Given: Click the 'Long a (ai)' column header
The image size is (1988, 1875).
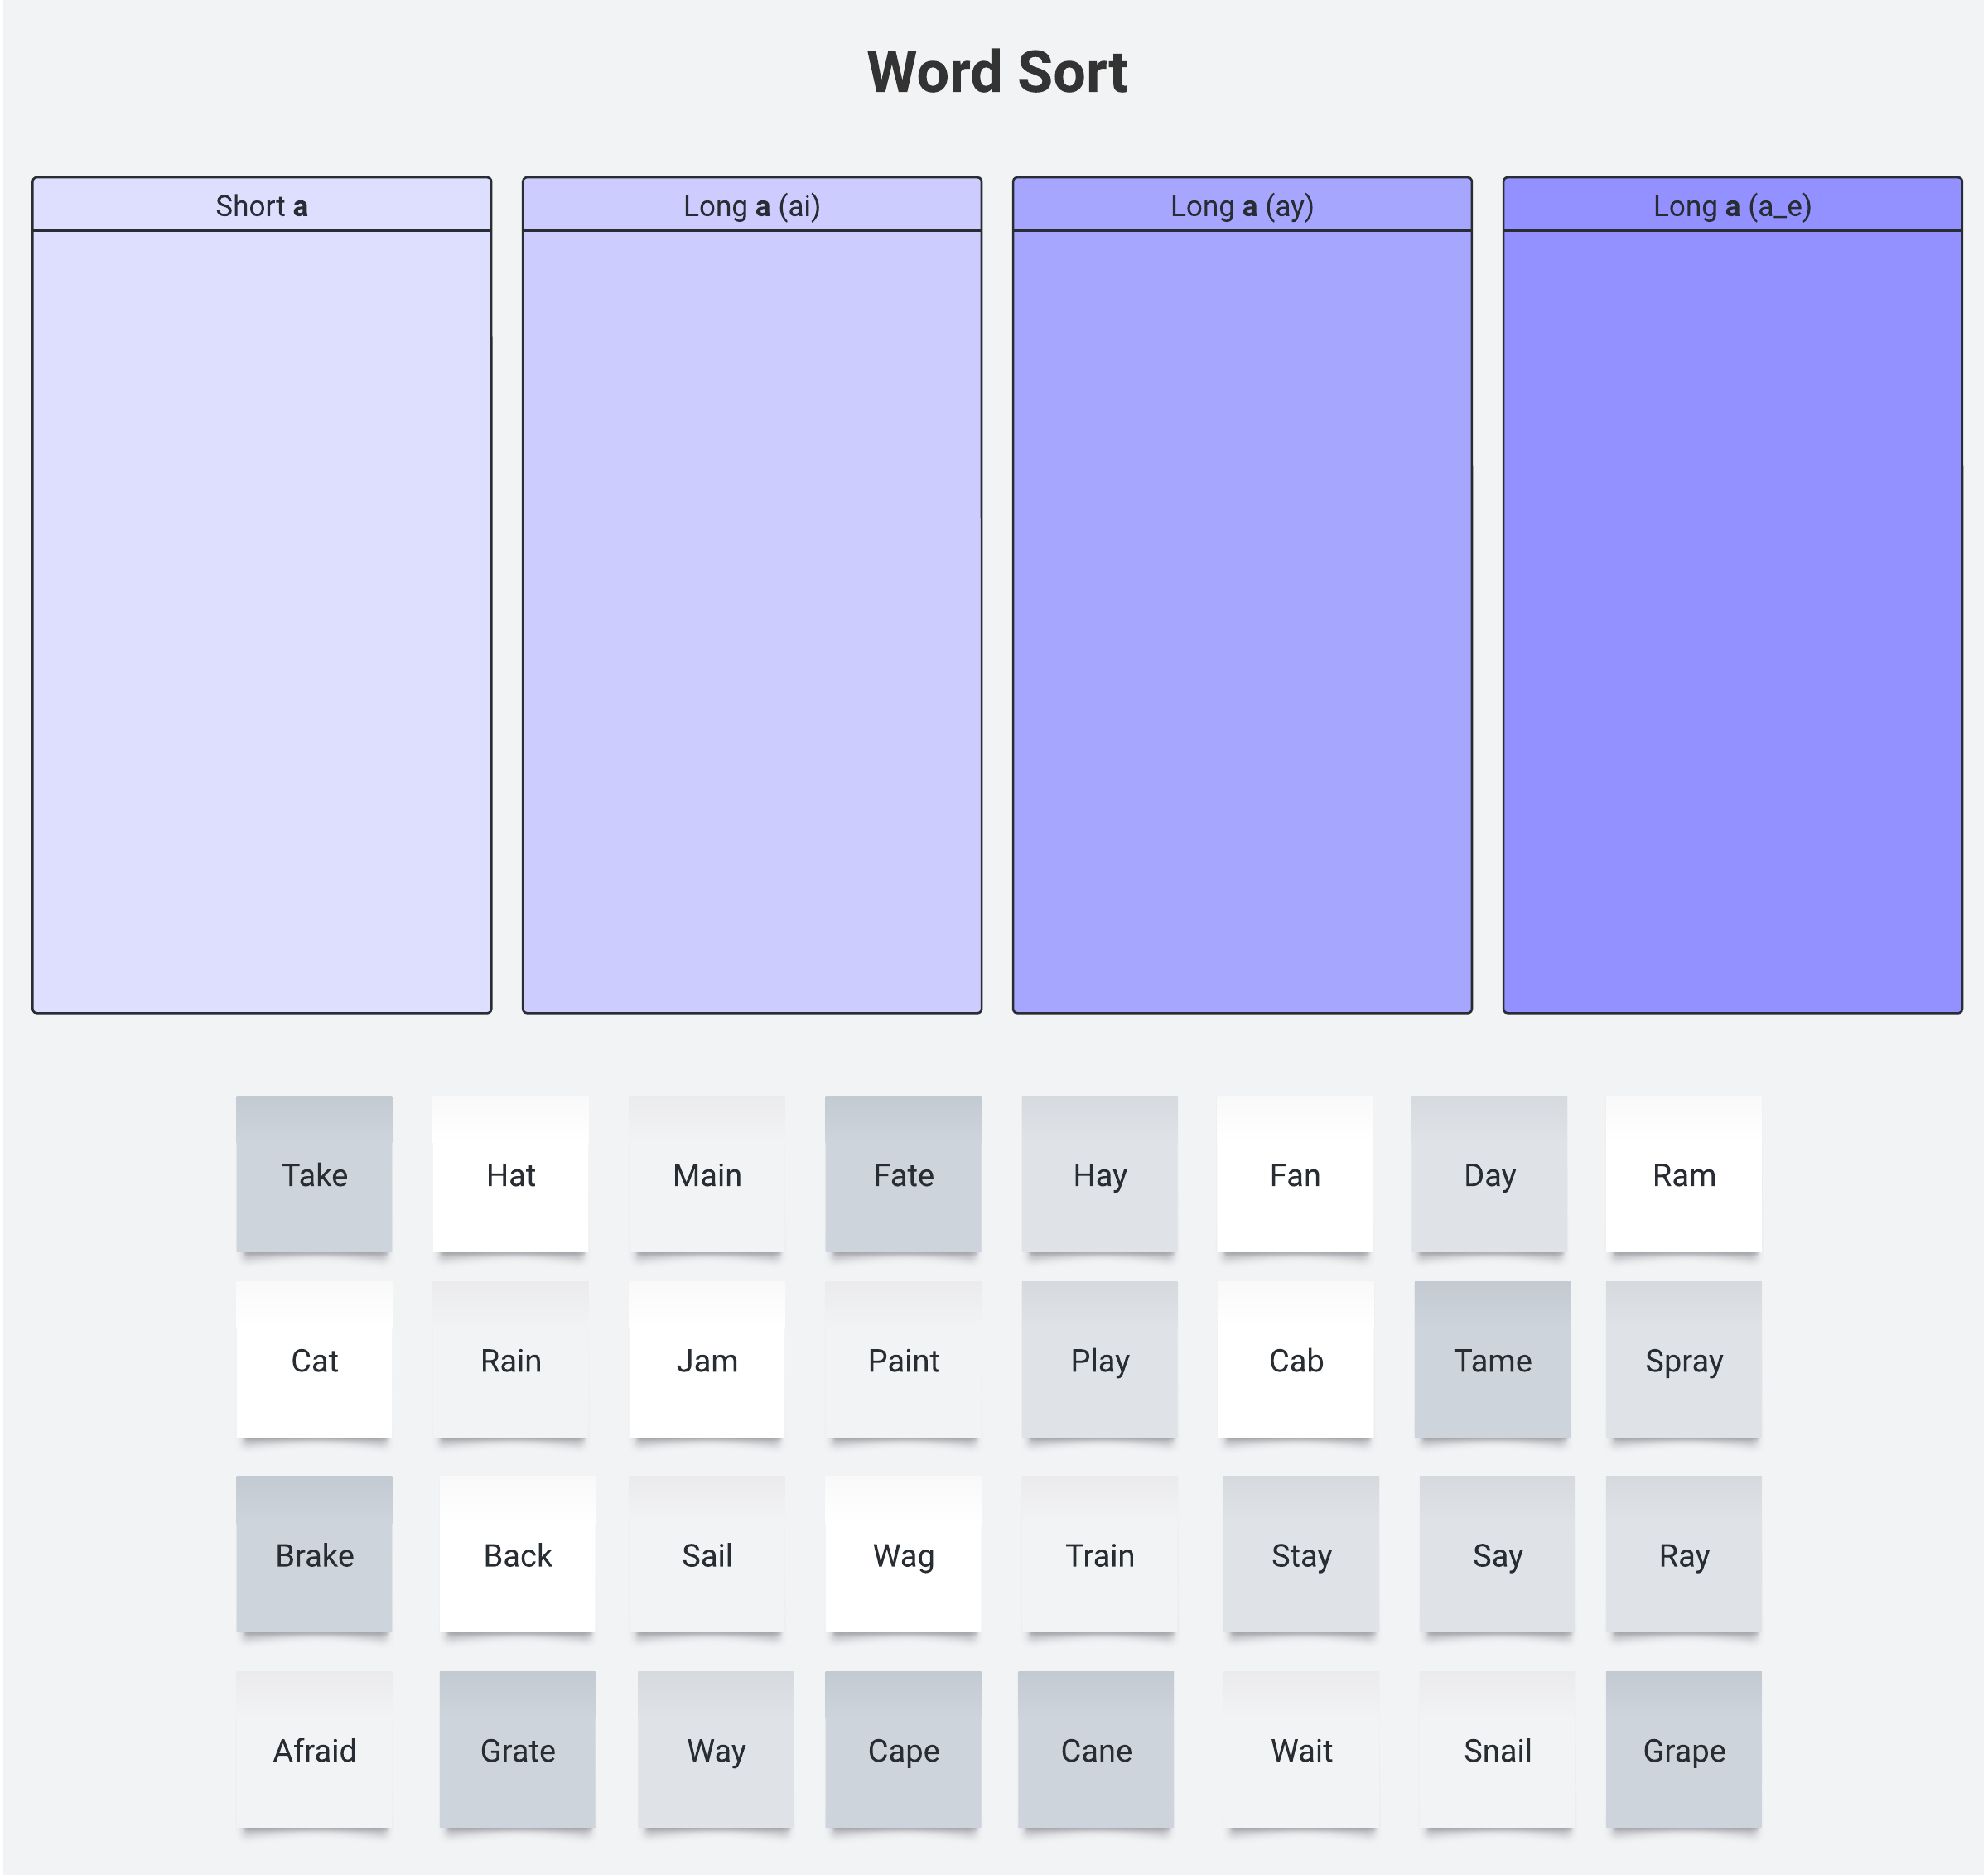Looking at the screenshot, I should pyautogui.click(x=752, y=206).
